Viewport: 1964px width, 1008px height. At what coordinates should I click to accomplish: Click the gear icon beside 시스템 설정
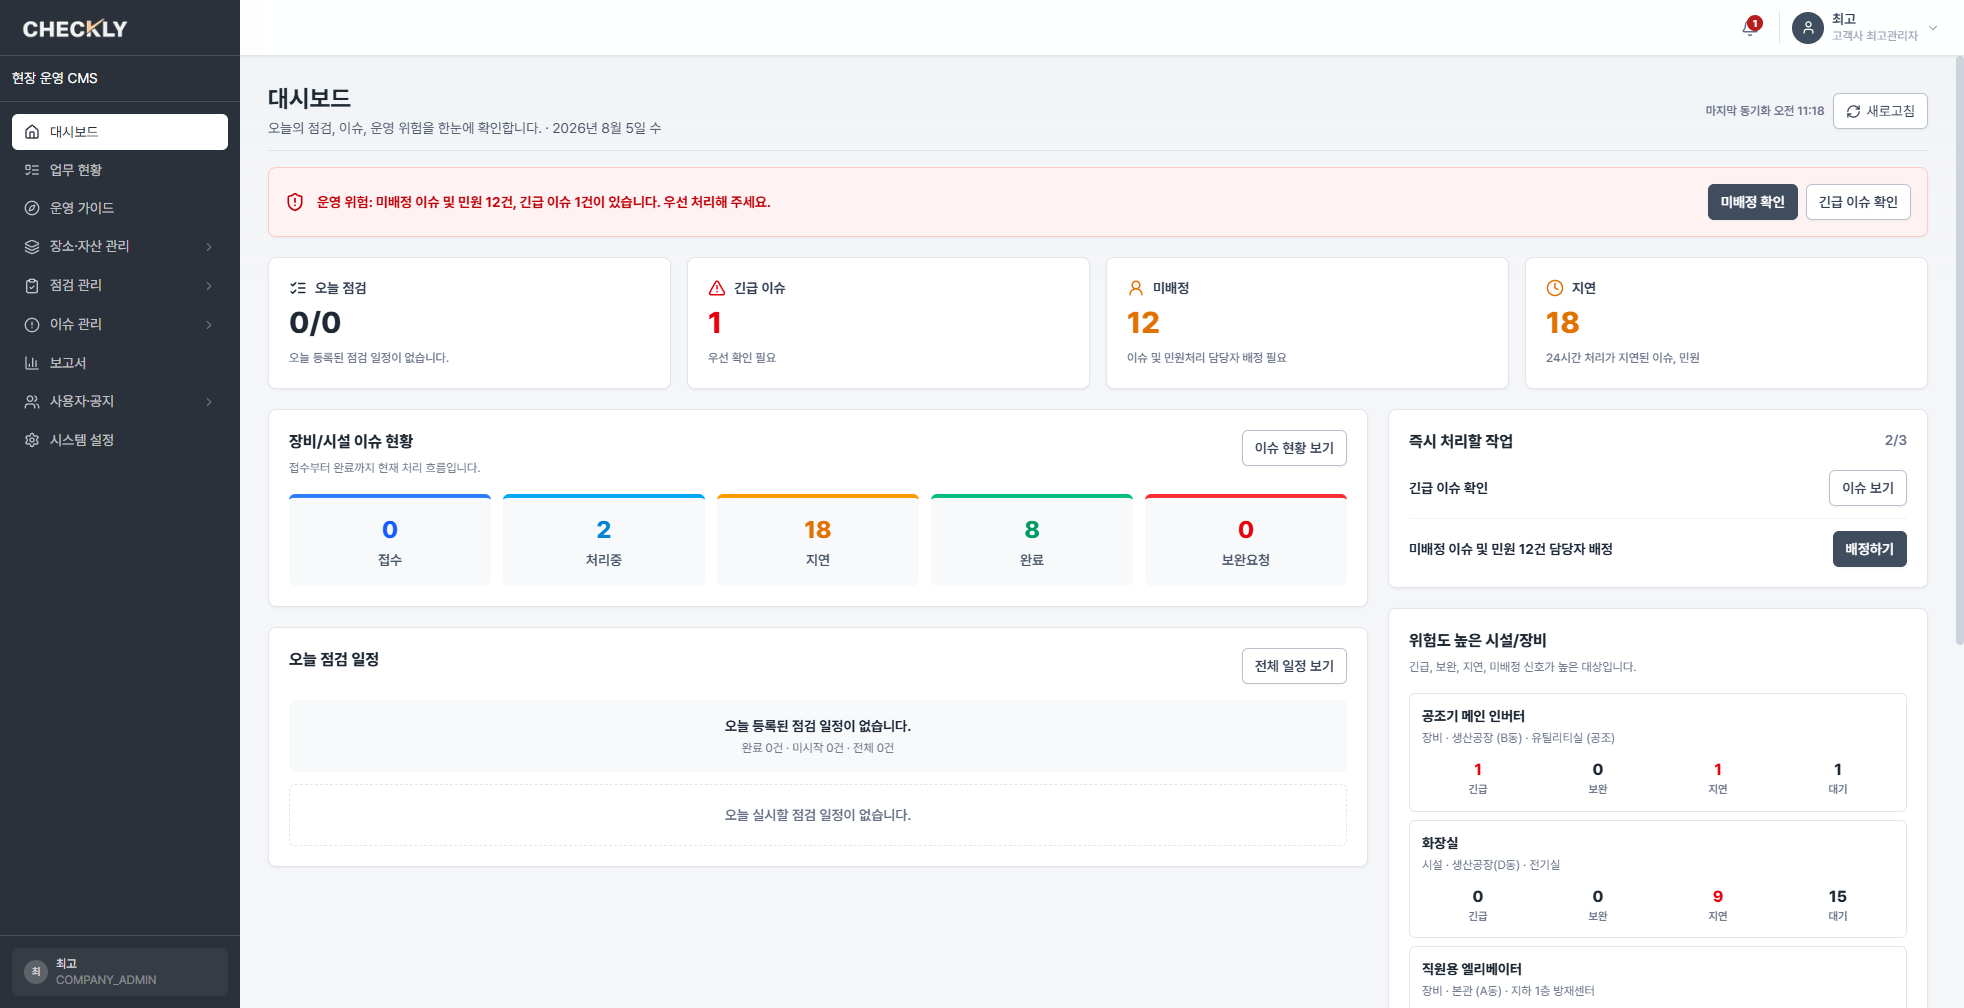click(32, 440)
